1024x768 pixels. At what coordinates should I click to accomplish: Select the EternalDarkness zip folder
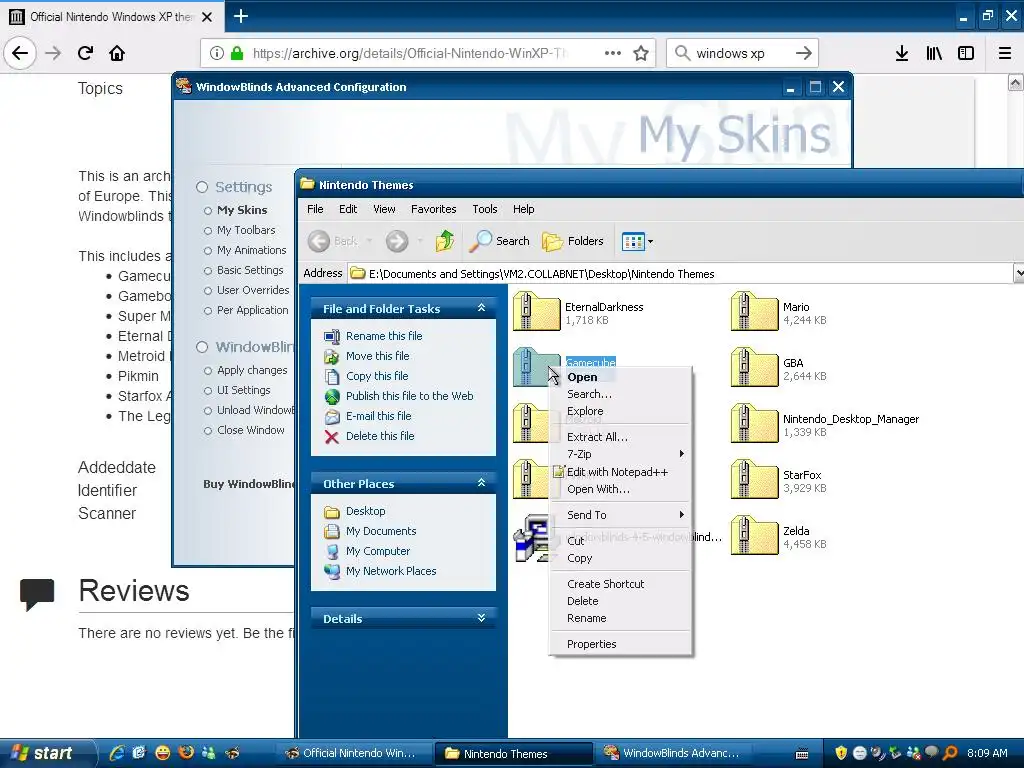tap(579, 312)
